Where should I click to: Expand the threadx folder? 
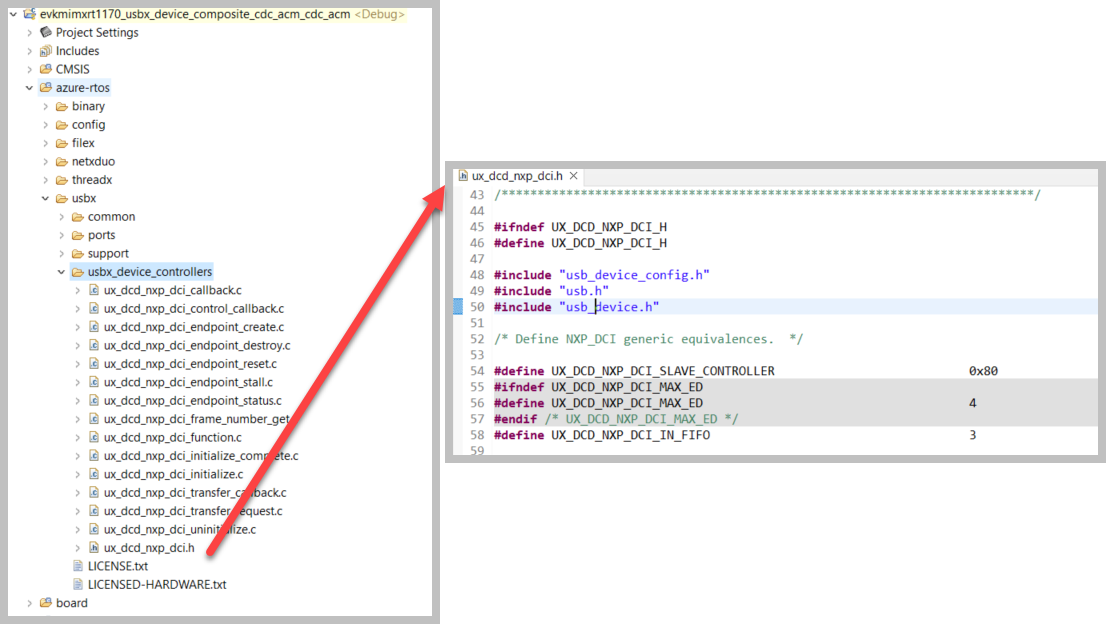coord(44,179)
